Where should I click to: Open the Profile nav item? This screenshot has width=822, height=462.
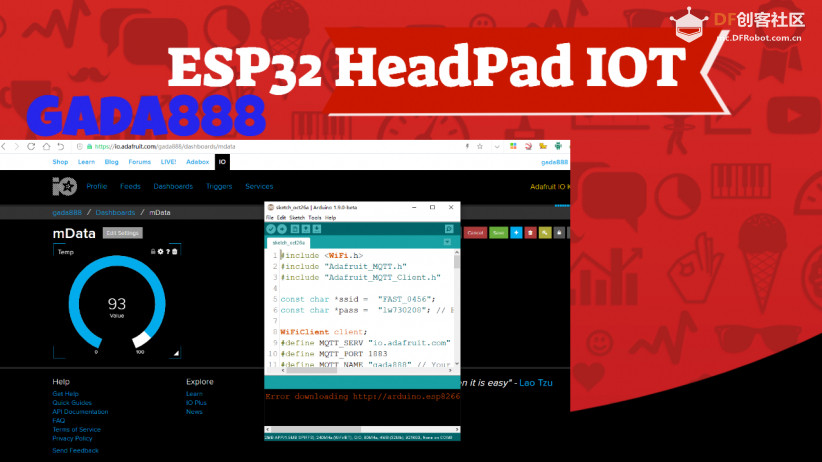coord(96,186)
